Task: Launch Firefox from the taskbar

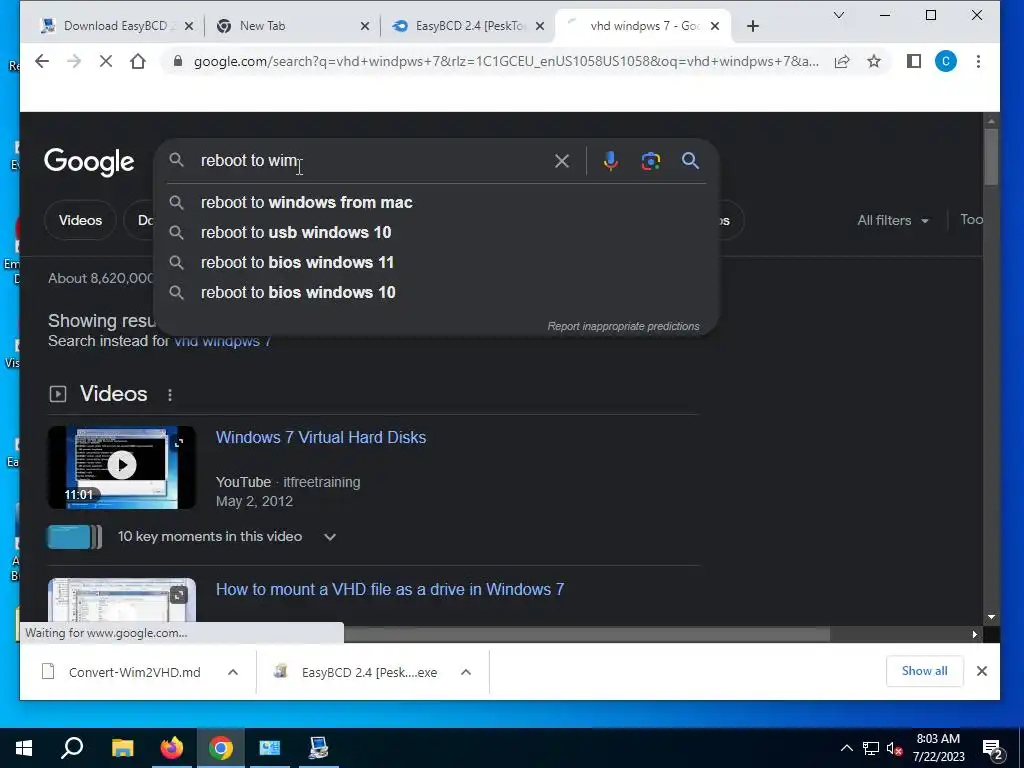Action: pyautogui.click(x=172, y=748)
